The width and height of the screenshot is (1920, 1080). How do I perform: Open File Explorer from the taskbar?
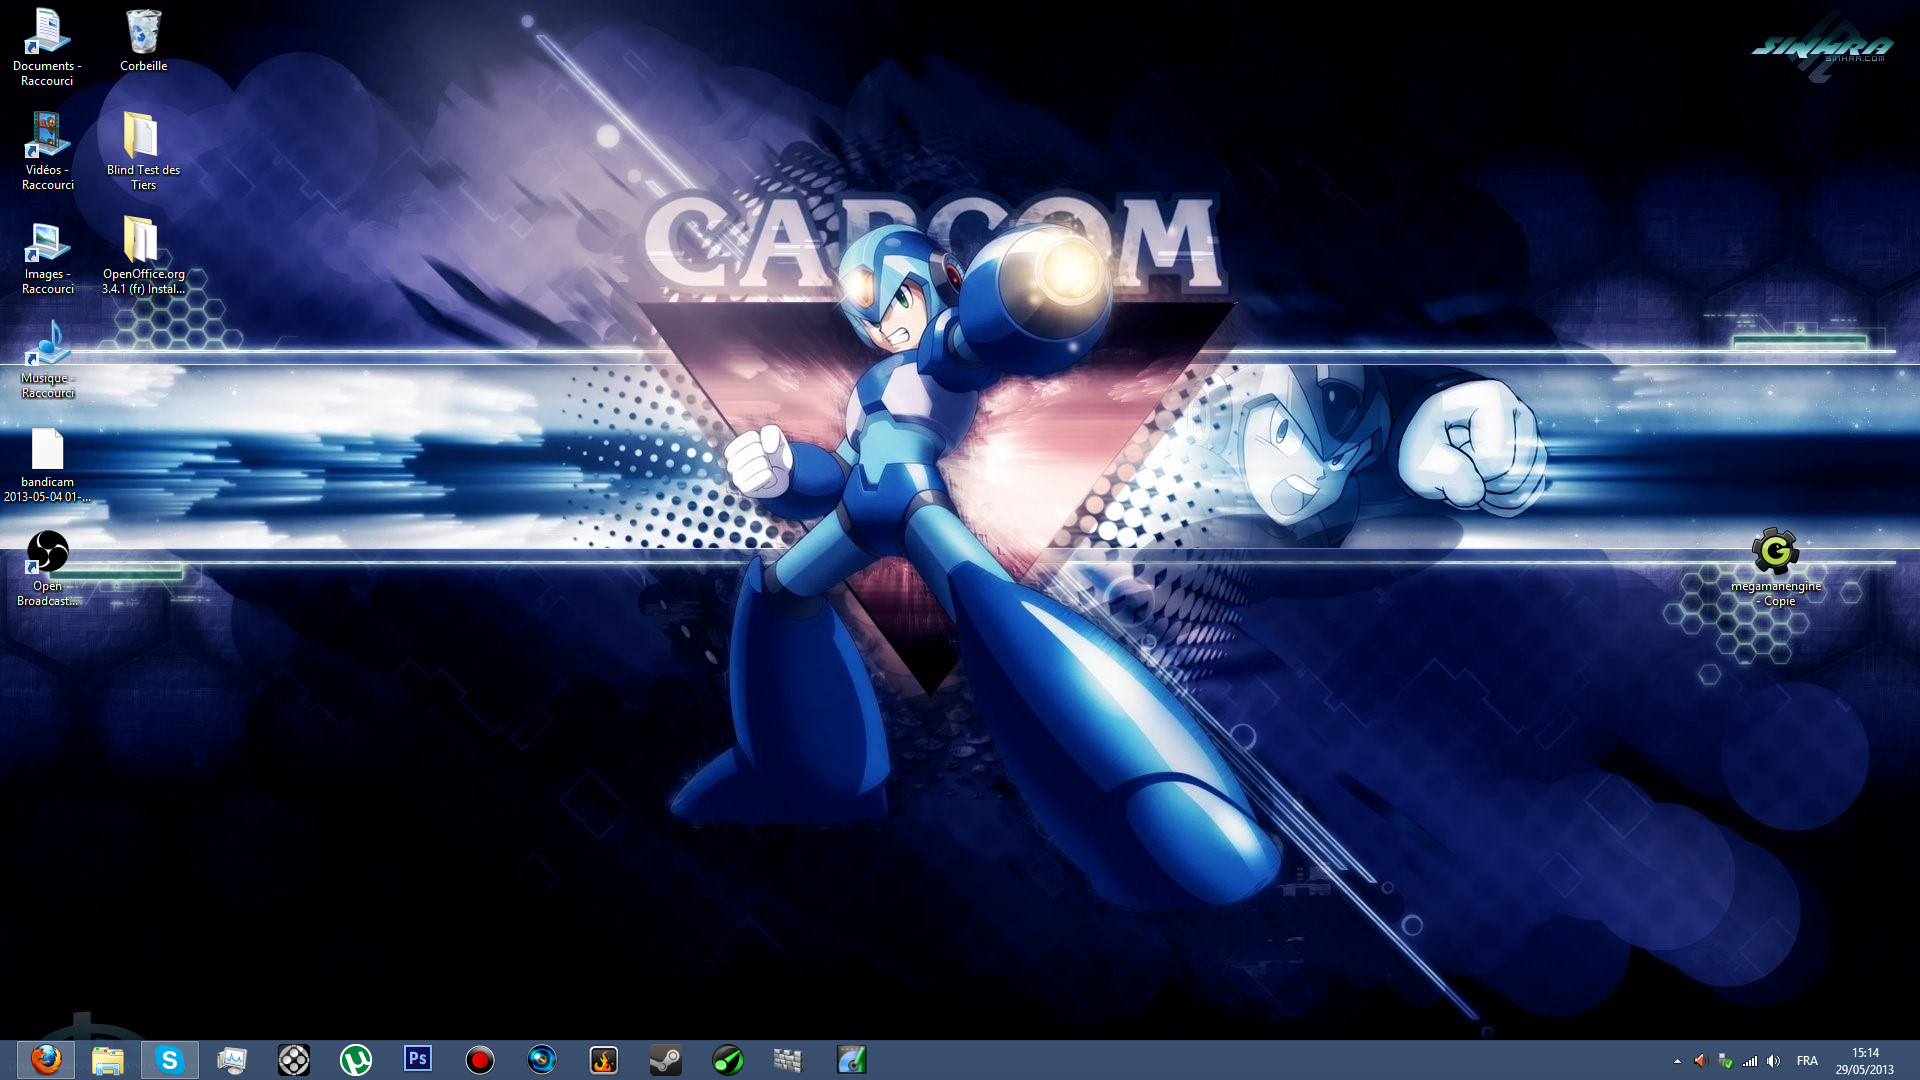(x=108, y=1060)
